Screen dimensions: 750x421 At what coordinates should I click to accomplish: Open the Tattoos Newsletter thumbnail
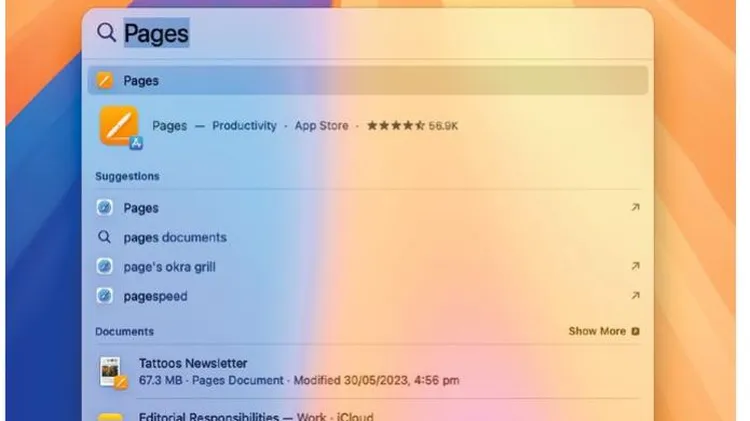click(113, 372)
